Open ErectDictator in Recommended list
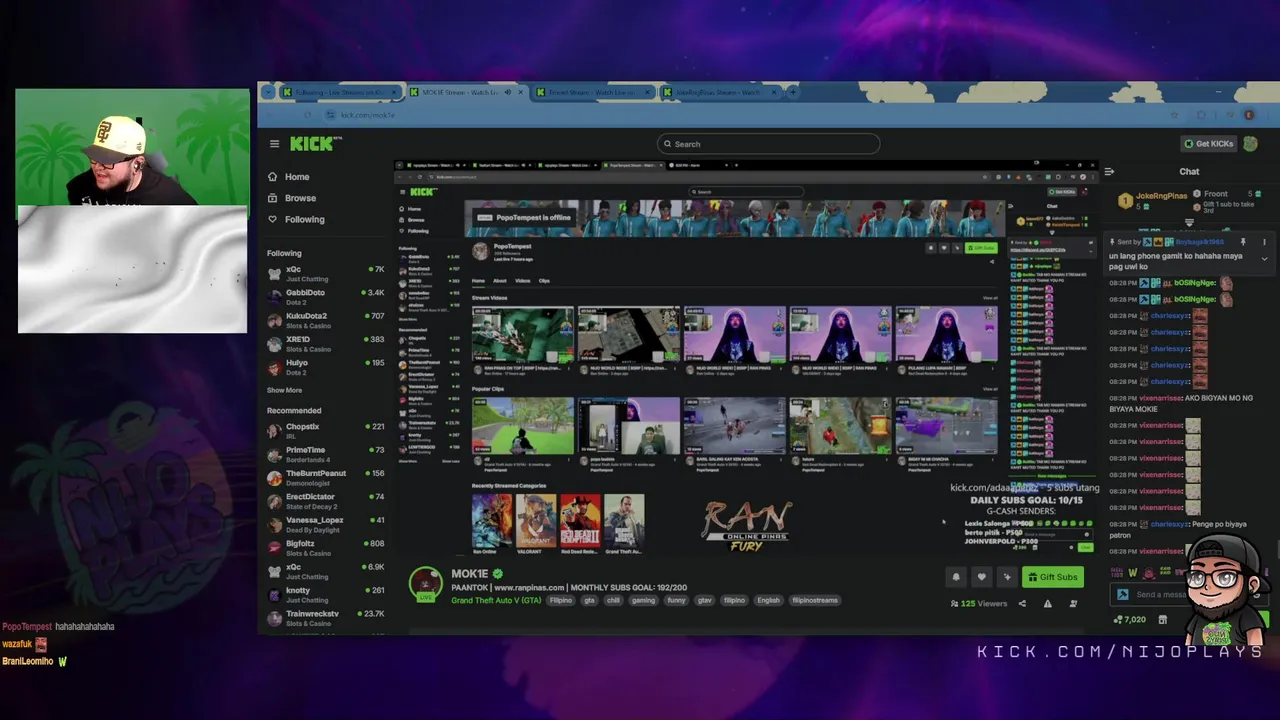This screenshot has height=720, width=1280. click(325, 501)
